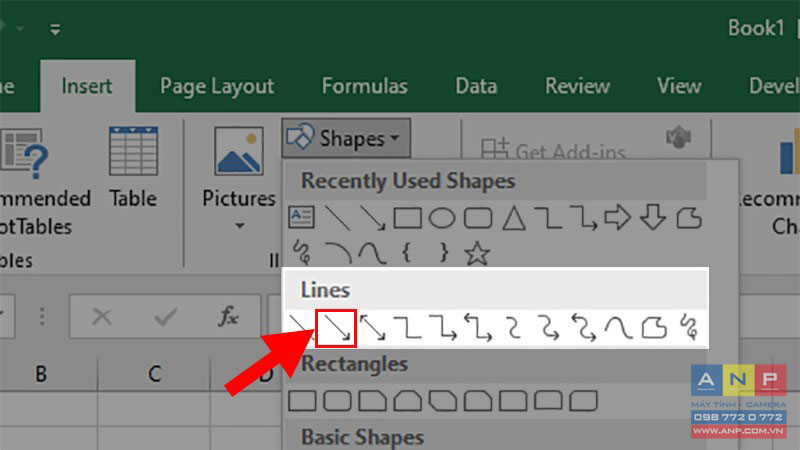The width and height of the screenshot is (800, 450).
Task: Pick the Line shape in Recently Used Shapes
Action: (x=337, y=218)
